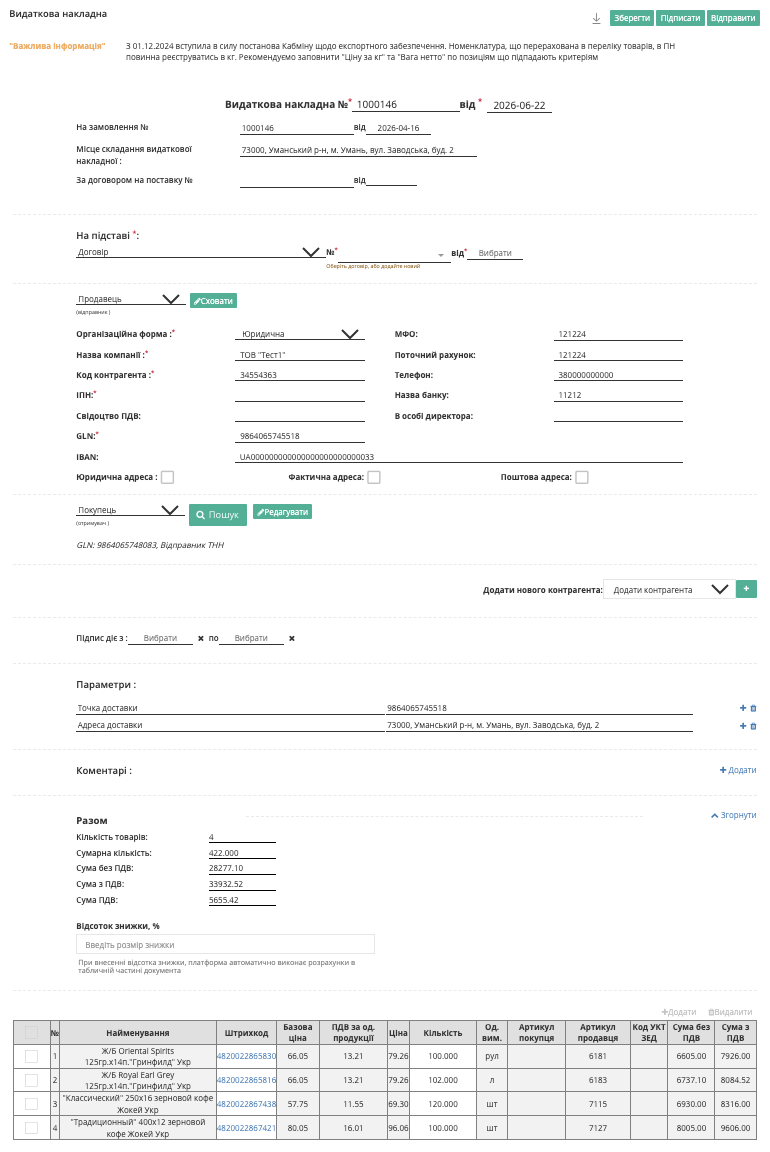Clear the signature end date after по
Screen dimensions: 770x1152
tap(292, 638)
